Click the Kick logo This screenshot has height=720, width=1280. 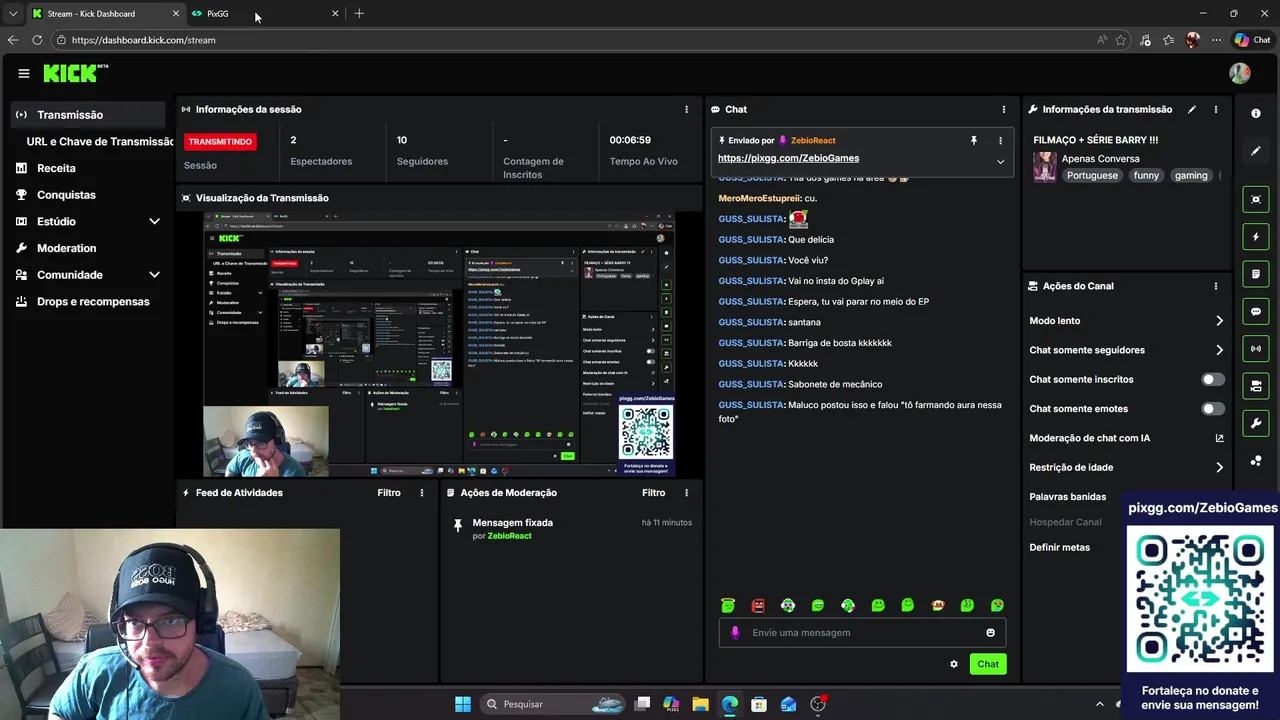(76, 73)
